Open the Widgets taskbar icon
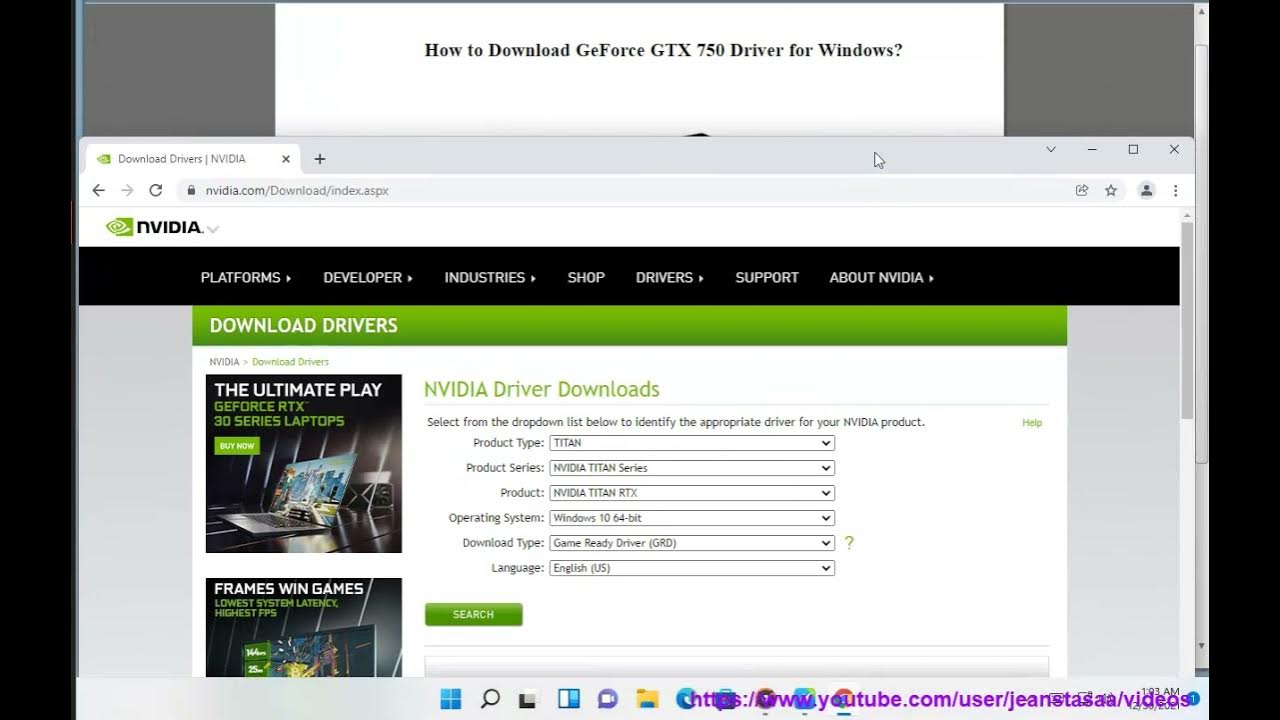 (568, 699)
